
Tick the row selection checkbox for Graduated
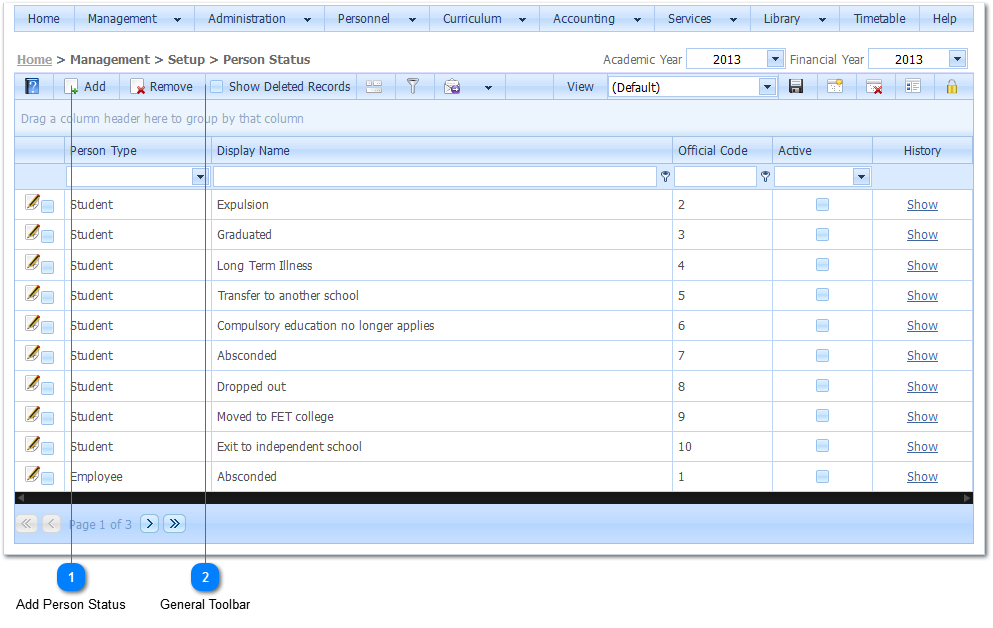click(47, 237)
